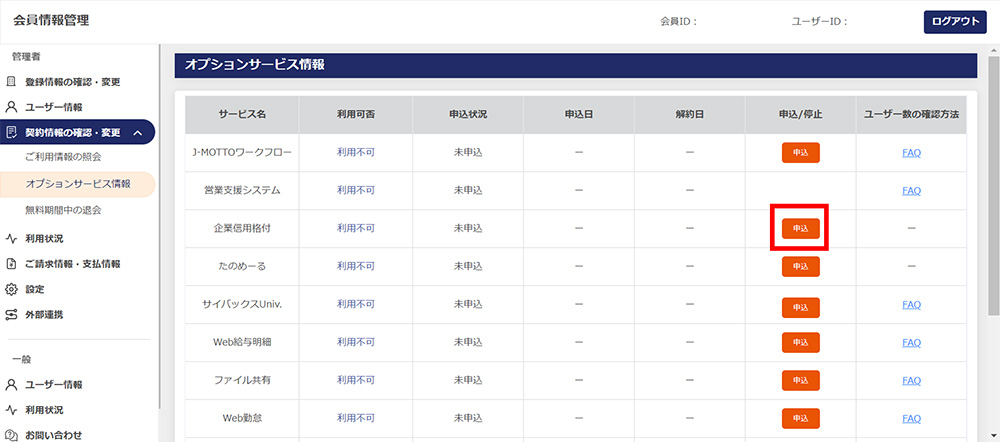Viewport: 1000px width, 442px height.
Task: Open 無料期間中の退会 submenu item
Action: point(63,210)
